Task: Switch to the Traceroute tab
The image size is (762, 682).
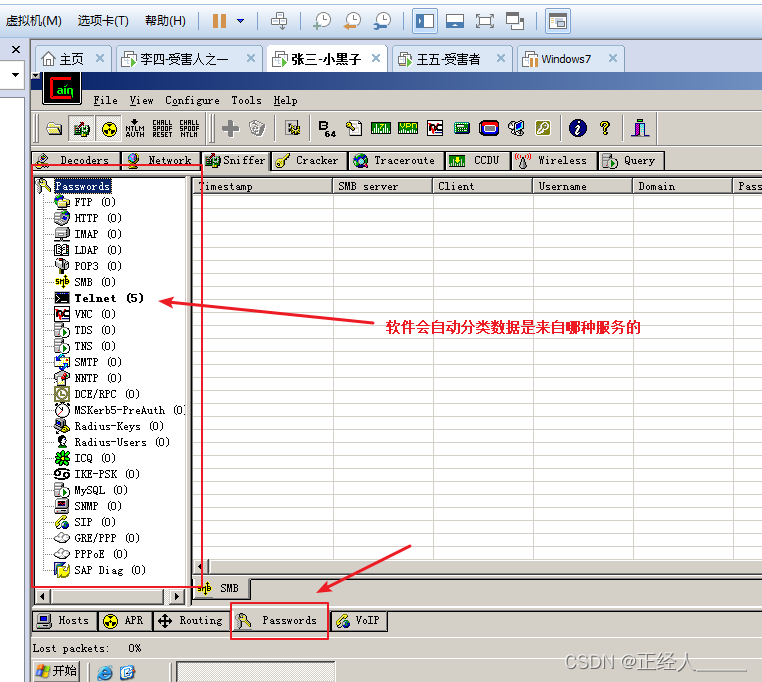Action: click(396, 160)
